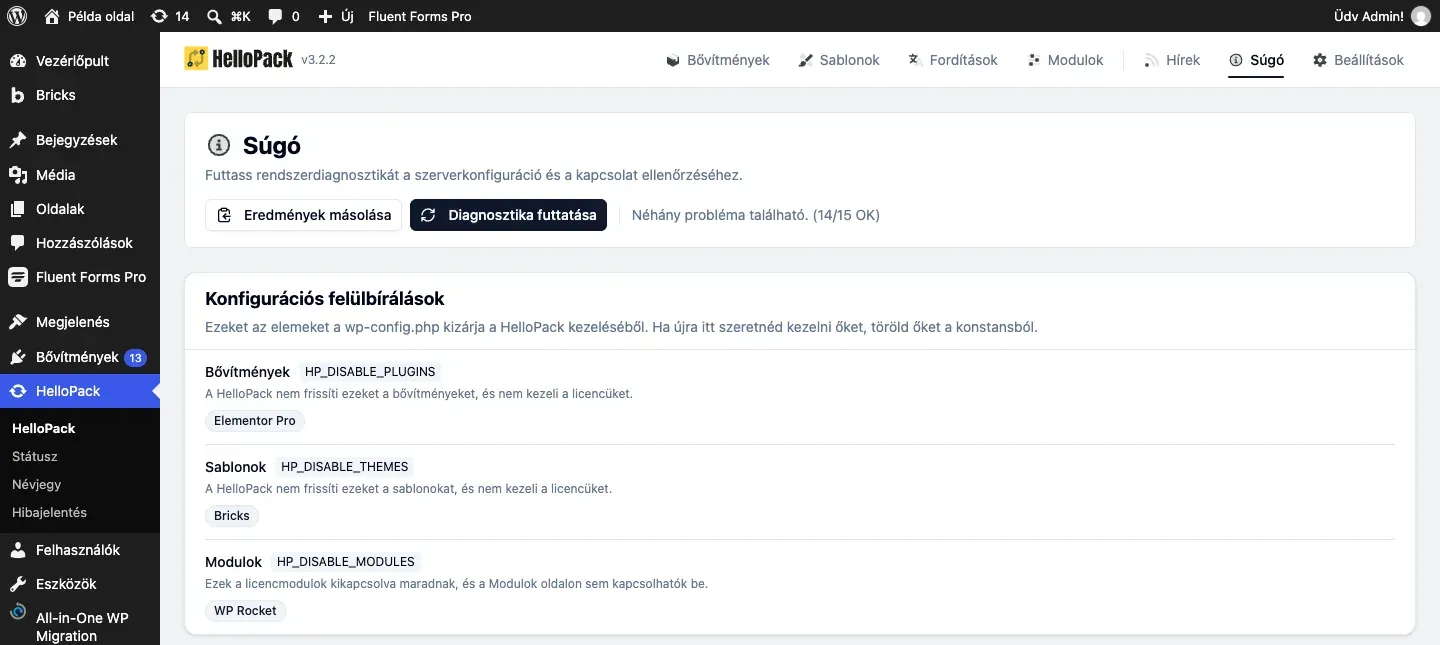The image size is (1440, 645).
Task: Click the Hozzászólások comment icon
Action: pyautogui.click(x=18, y=243)
